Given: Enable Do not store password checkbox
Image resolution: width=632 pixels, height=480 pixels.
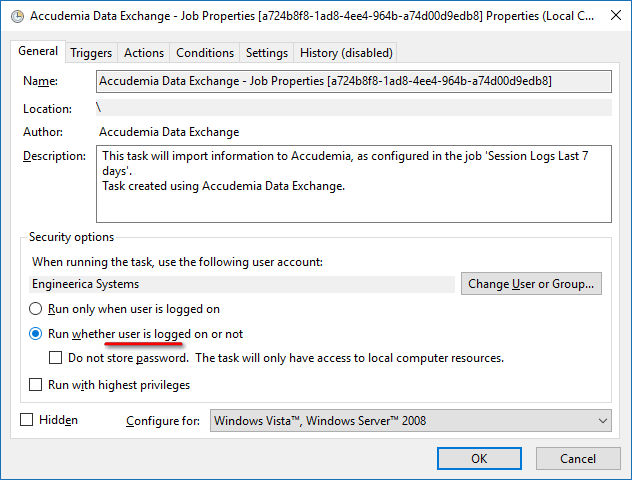Looking at the screenshot, I should [x=56, y=358].
